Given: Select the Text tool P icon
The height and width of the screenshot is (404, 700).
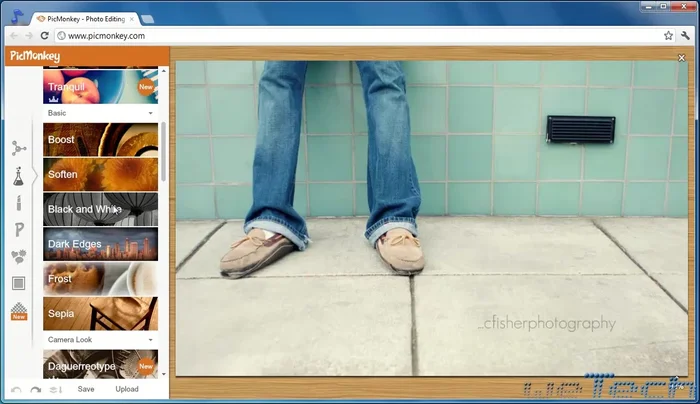Looking at the screenshot, I should (19, 230).
